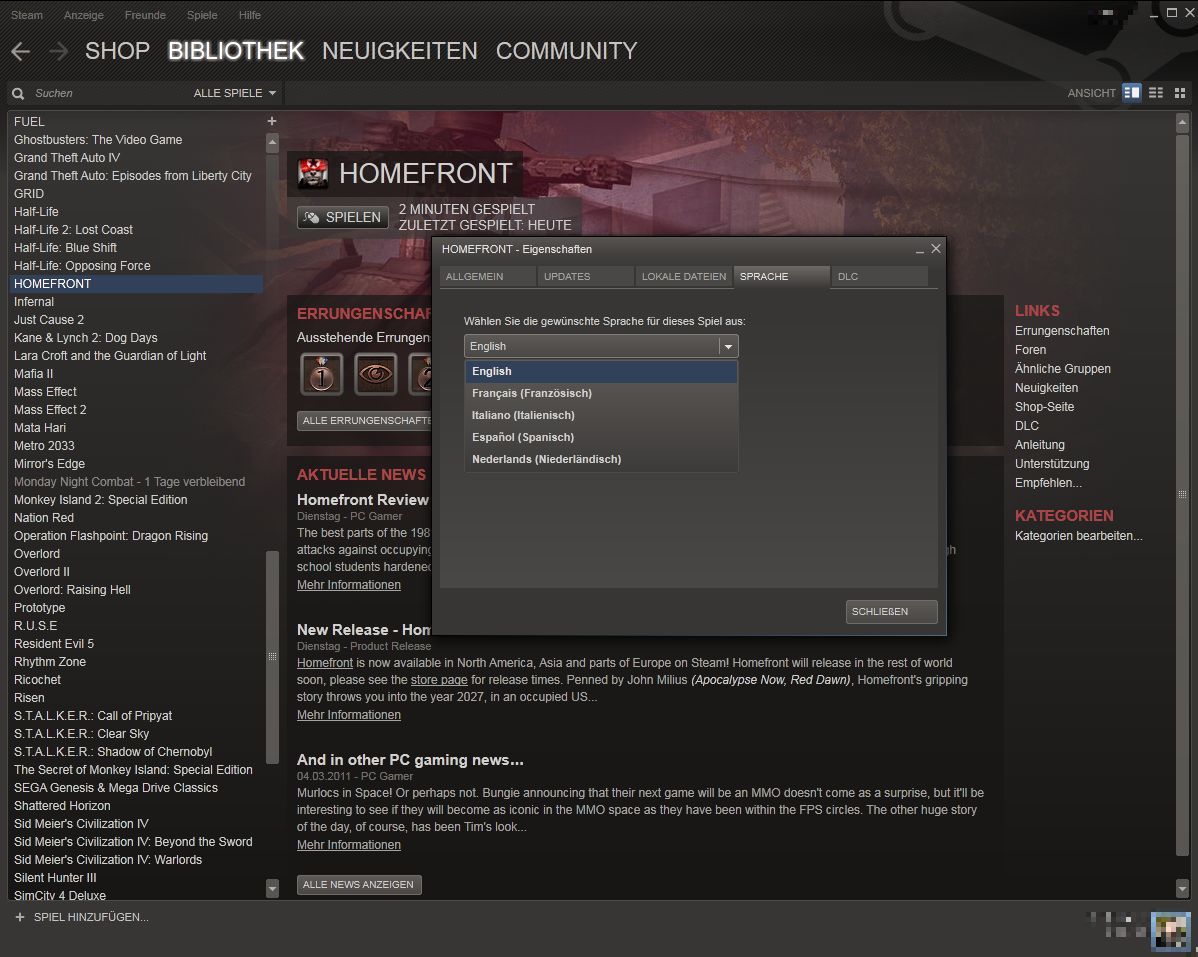Choose Español (Spanisch) language
Screen dimensions: 1198x957
coord(601,438)
